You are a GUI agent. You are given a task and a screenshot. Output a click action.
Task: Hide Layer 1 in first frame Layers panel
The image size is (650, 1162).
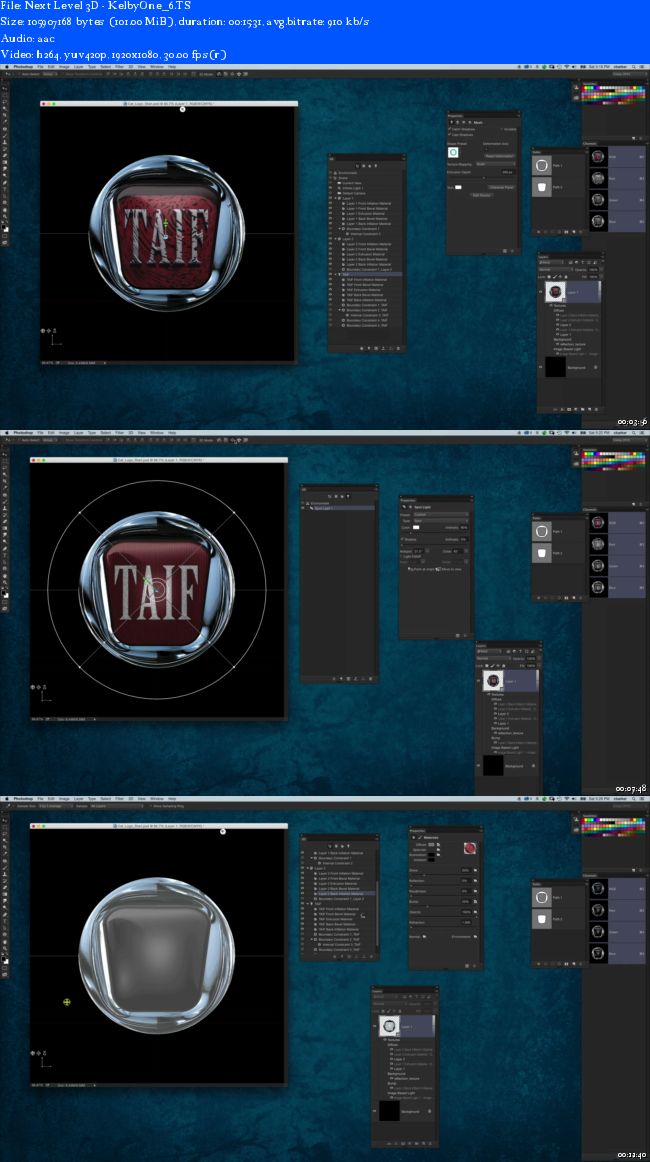542,292
